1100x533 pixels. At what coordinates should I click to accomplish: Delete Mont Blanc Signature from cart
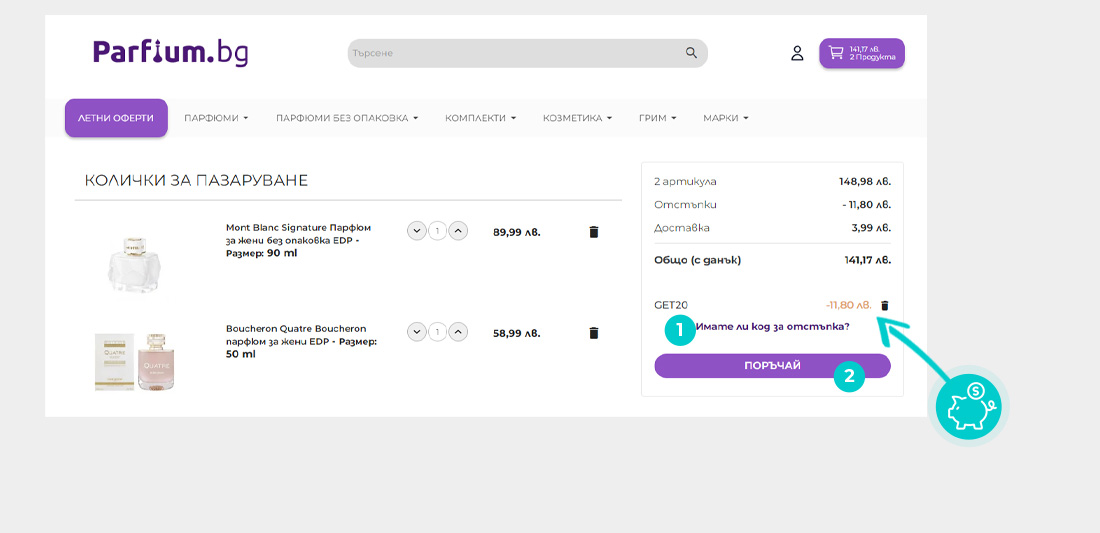593,232
